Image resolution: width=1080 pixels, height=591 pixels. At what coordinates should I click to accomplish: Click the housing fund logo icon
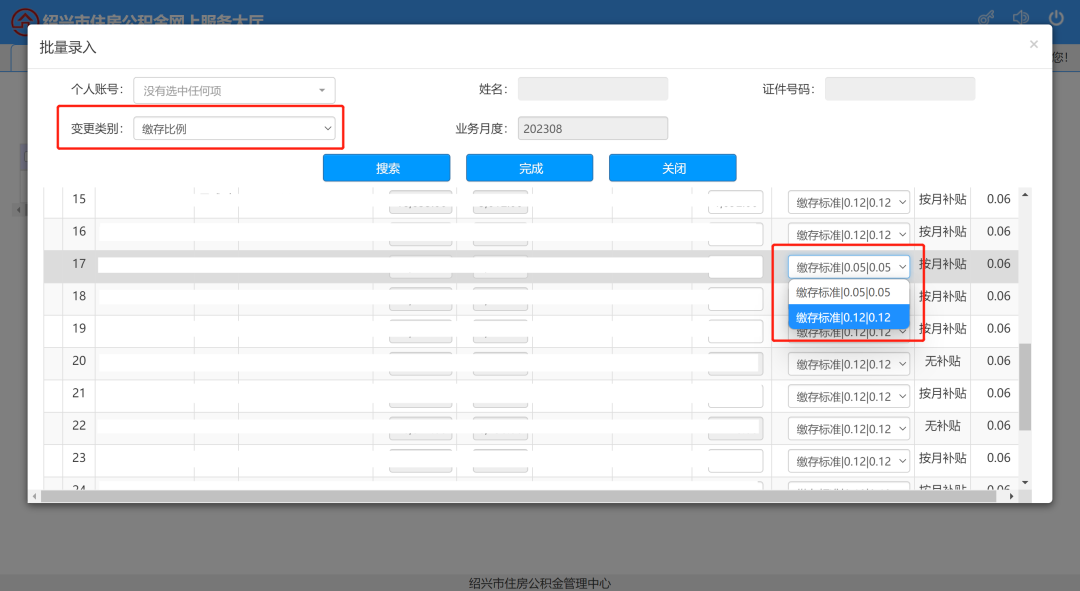pyautogui.click(x=22, y=20)
